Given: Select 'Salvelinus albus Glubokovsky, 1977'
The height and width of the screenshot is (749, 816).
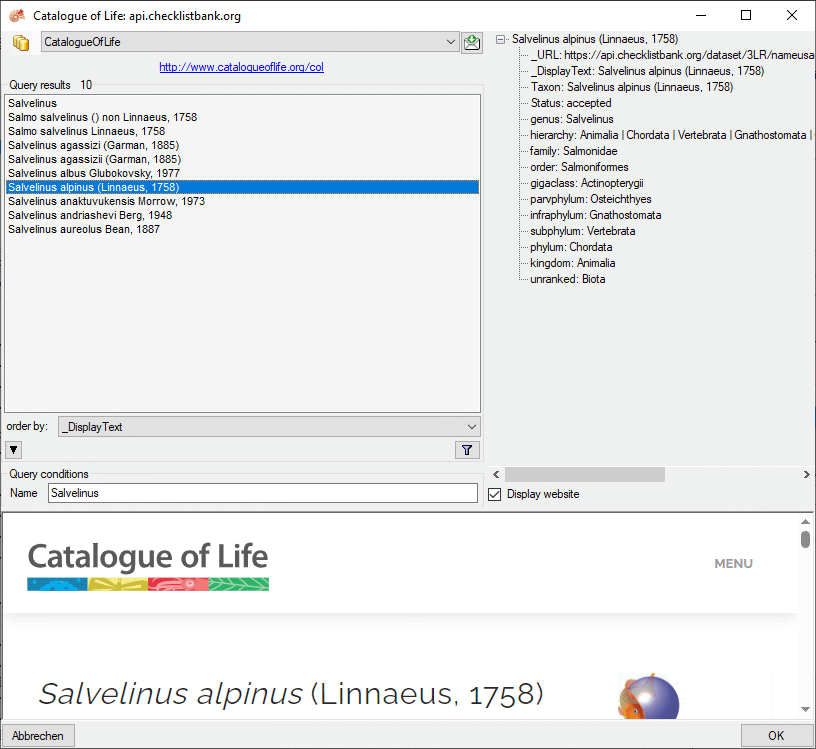Looking at the screenshot, I should click(x=243, y=173).
